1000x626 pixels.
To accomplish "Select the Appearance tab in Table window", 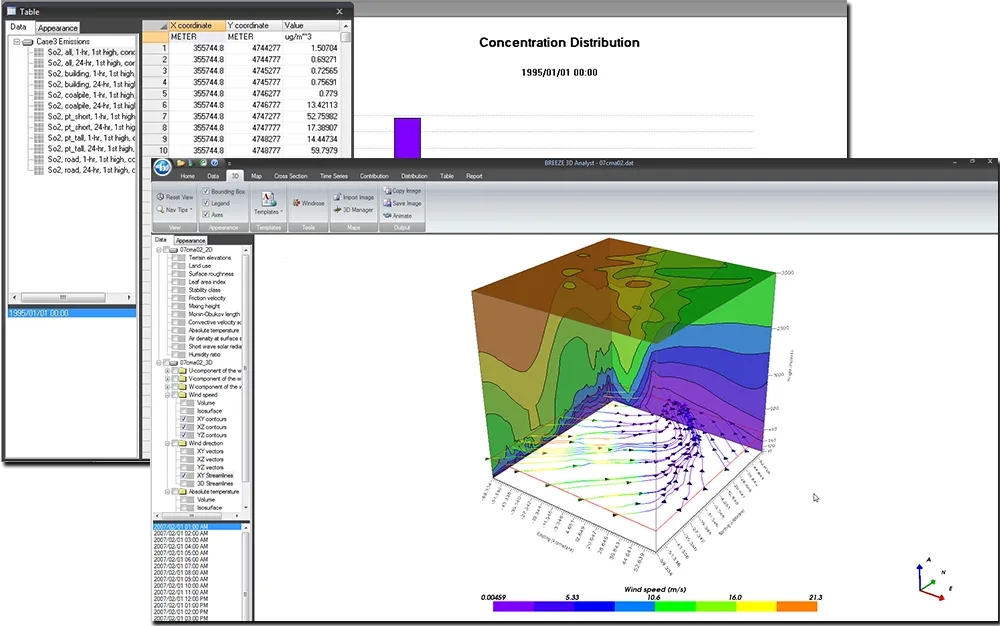I will [x=58, y=28].
